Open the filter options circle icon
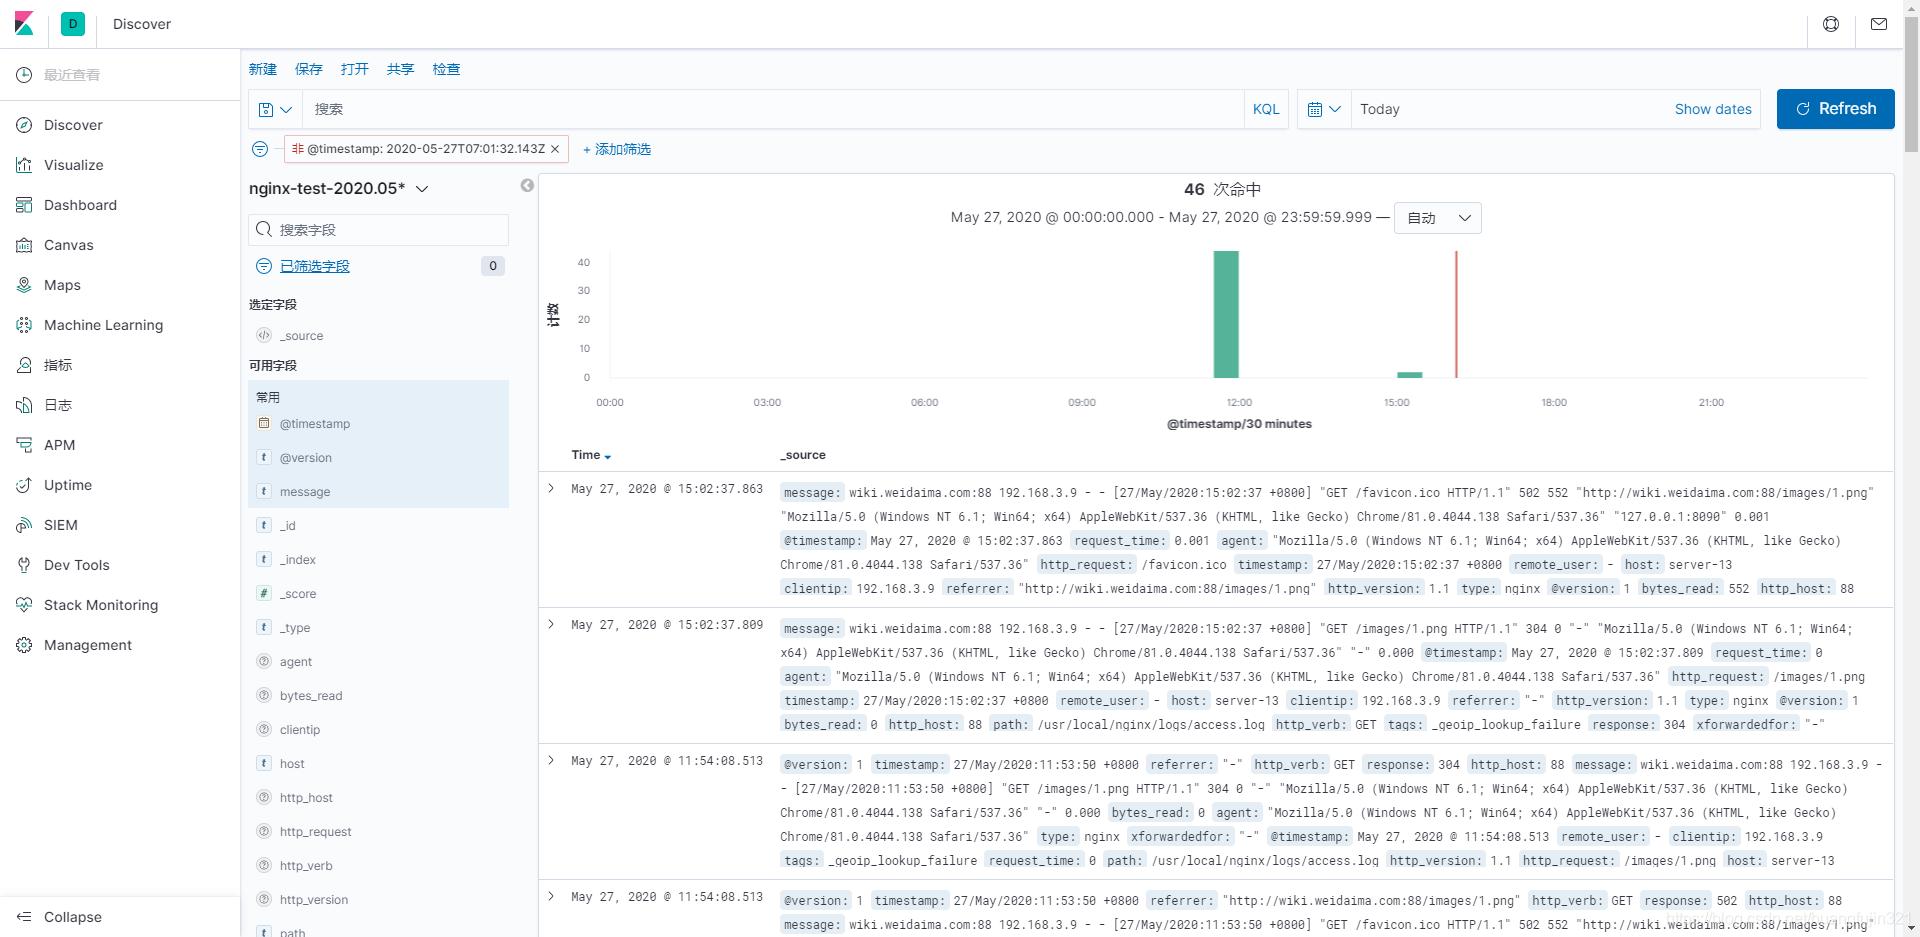The height and width of the screenshot is (937, 1920). click(260, 149)
